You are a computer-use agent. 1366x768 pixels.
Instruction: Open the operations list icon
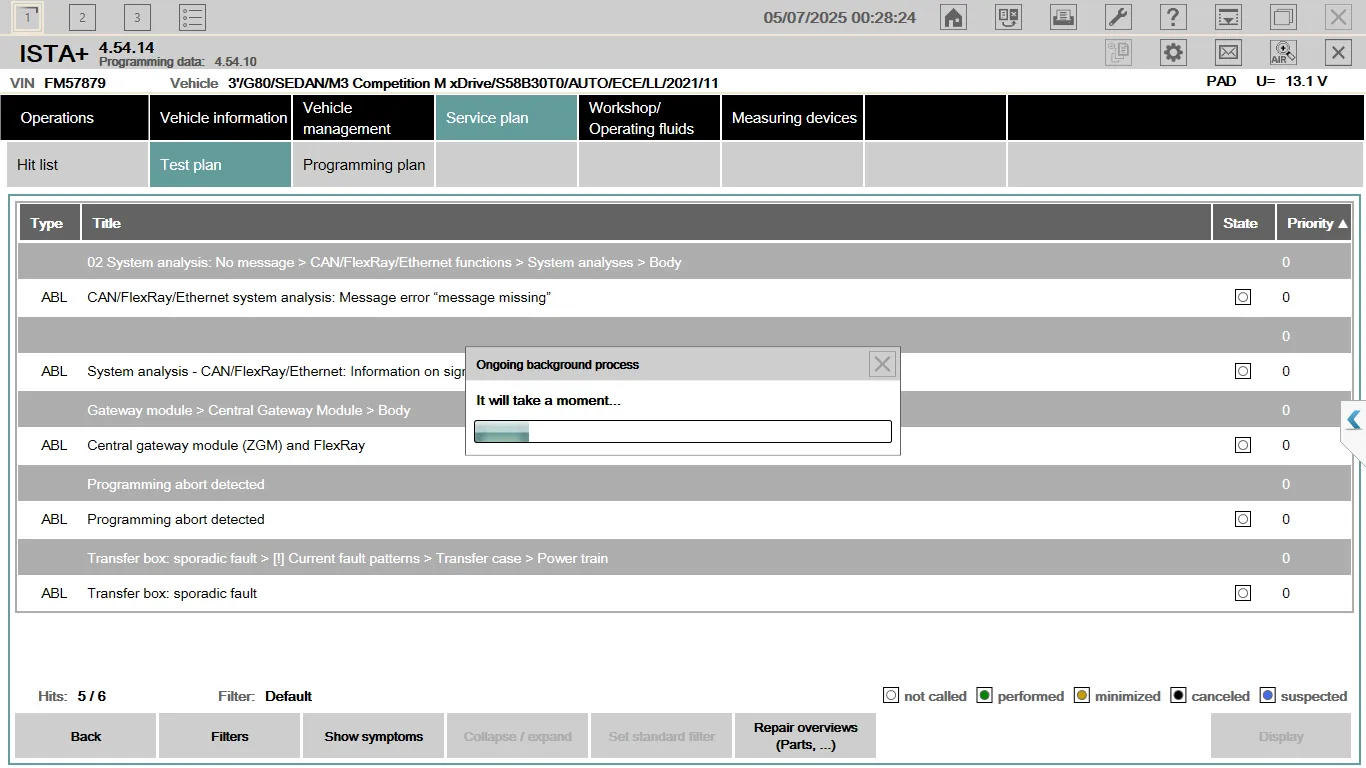point(192,17)
